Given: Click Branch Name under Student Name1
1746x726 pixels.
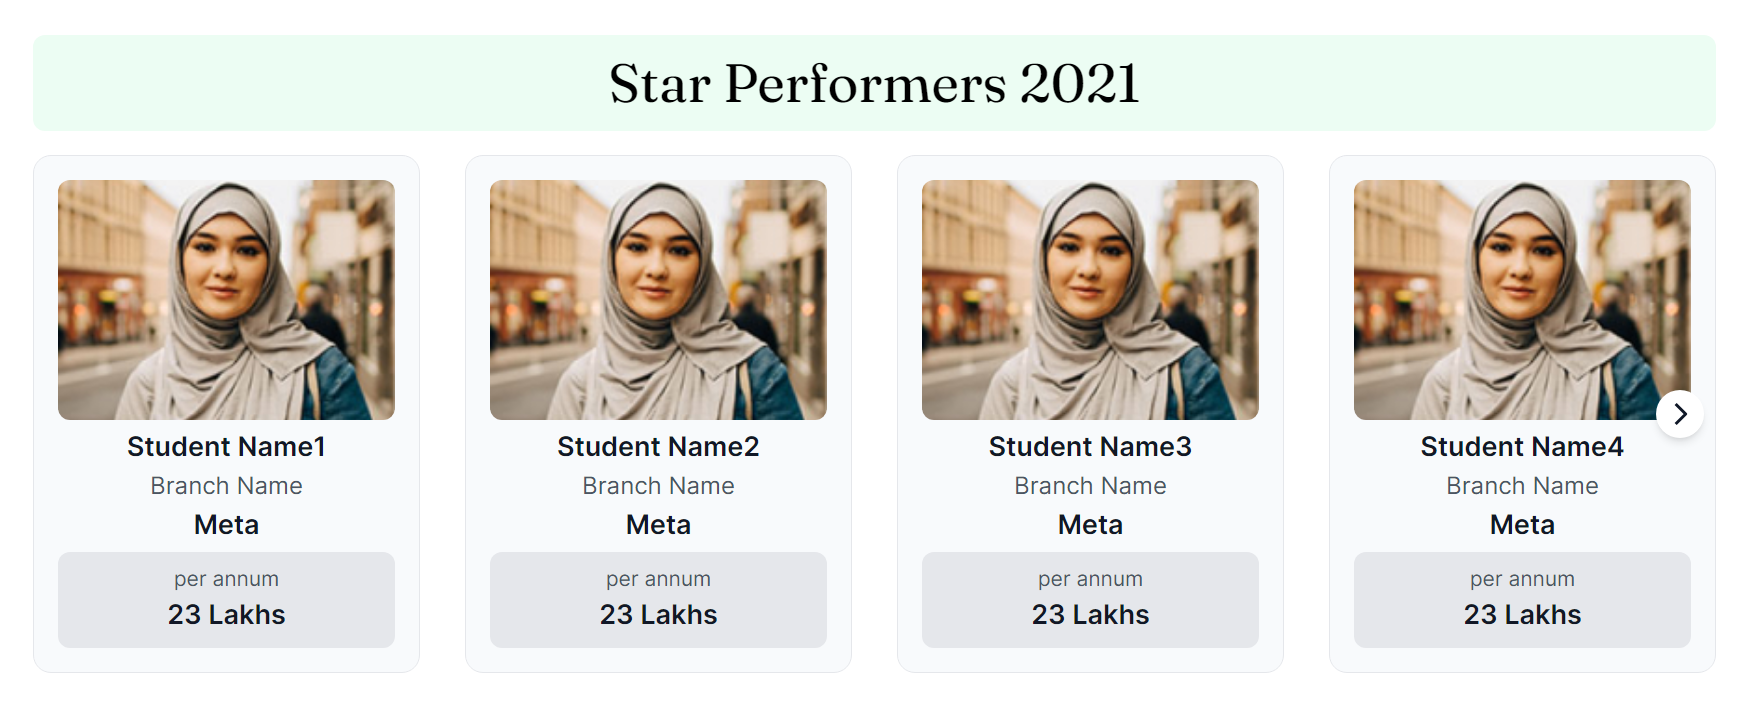Looking at the screenshot, I should click(226, 486).
